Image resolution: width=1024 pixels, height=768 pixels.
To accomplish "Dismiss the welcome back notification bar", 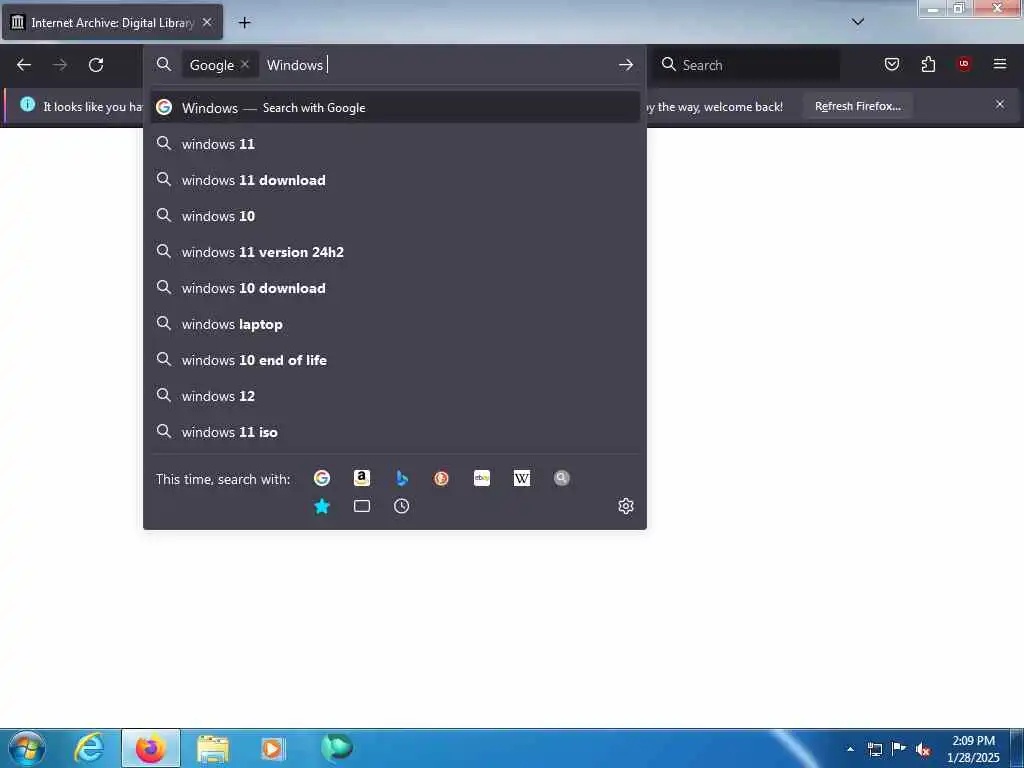I will 1000,104.
